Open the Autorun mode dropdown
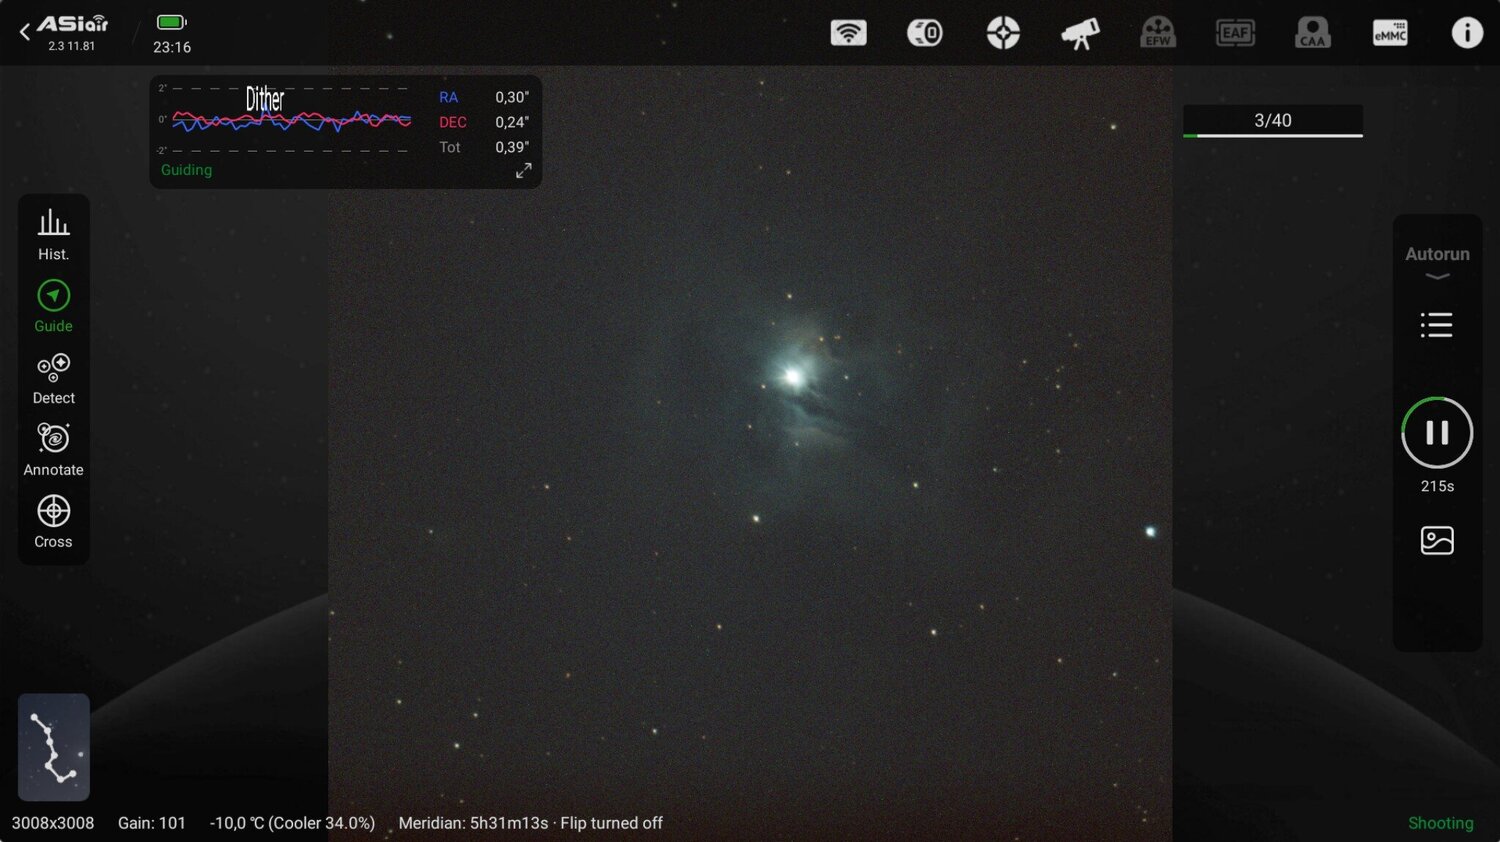The width and height of the screenshot is (1500, 842). pyautogui.click(x=1437, y=261)
